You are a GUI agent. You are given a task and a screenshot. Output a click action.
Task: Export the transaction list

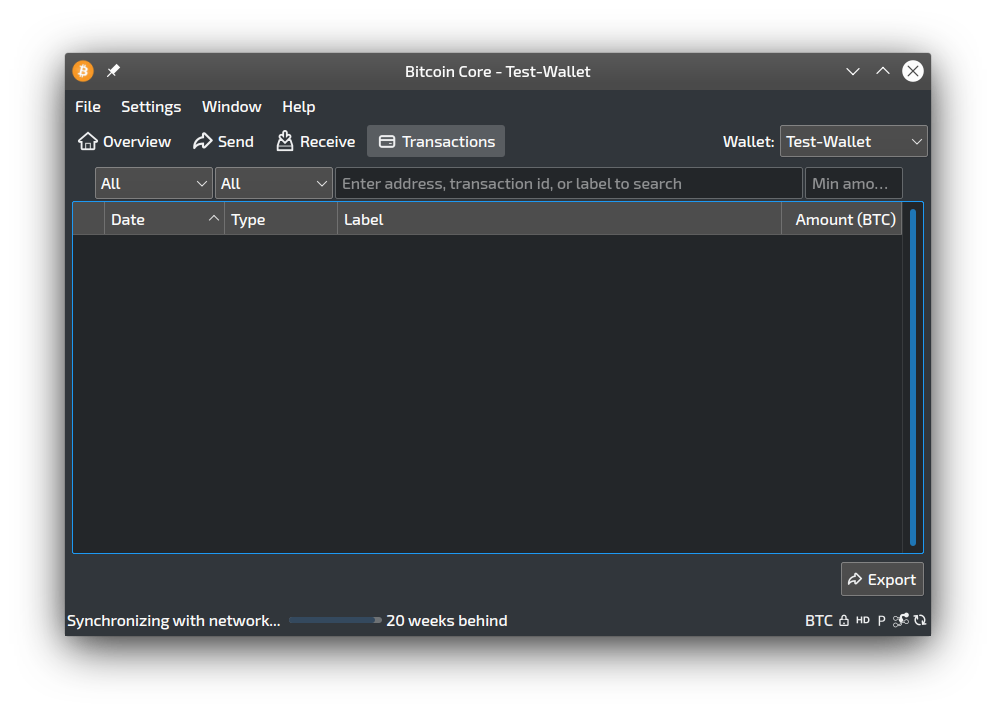point(882,579)
